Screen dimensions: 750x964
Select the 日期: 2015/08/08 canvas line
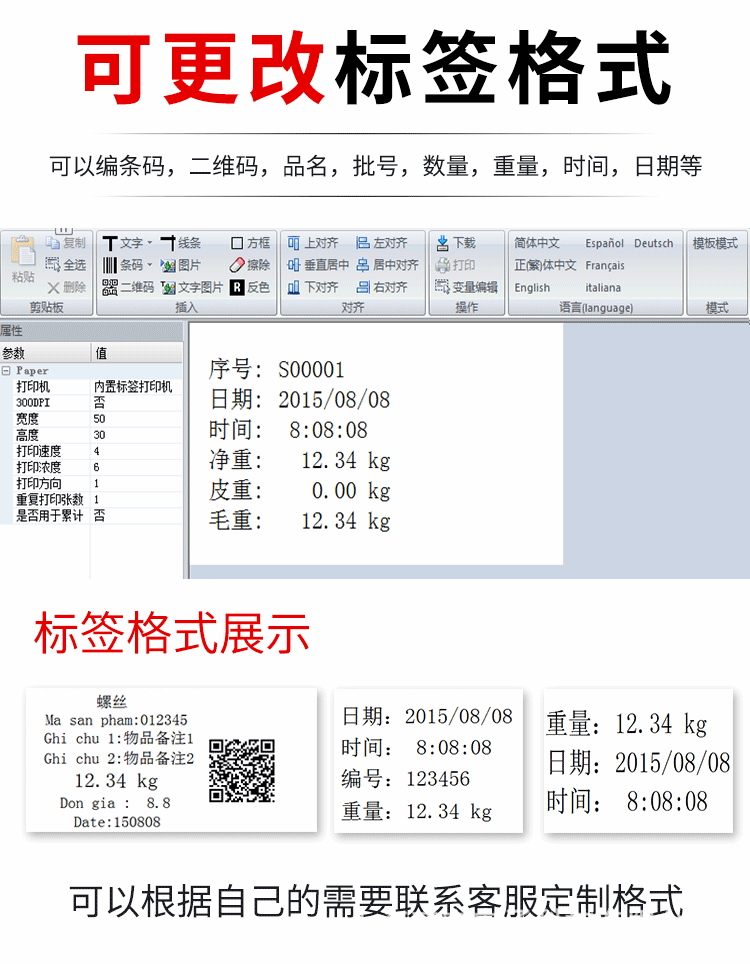[299, 400]
